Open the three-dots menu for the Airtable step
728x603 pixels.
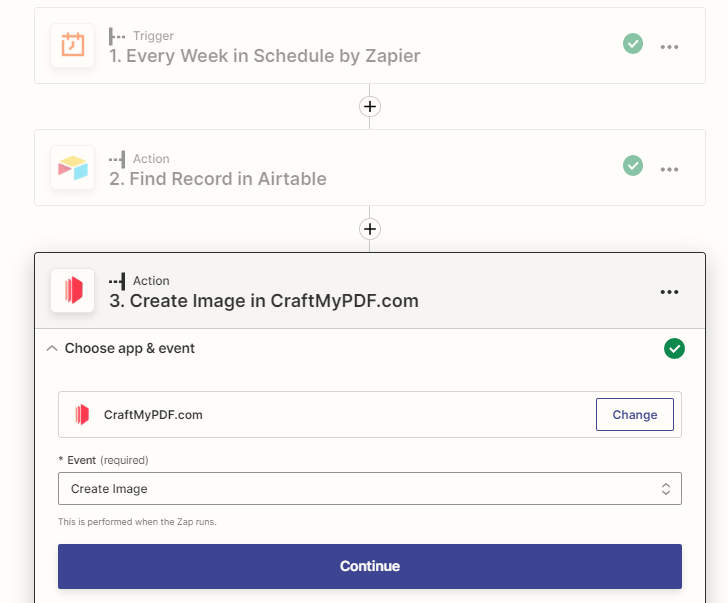click(x=669, y=169)
